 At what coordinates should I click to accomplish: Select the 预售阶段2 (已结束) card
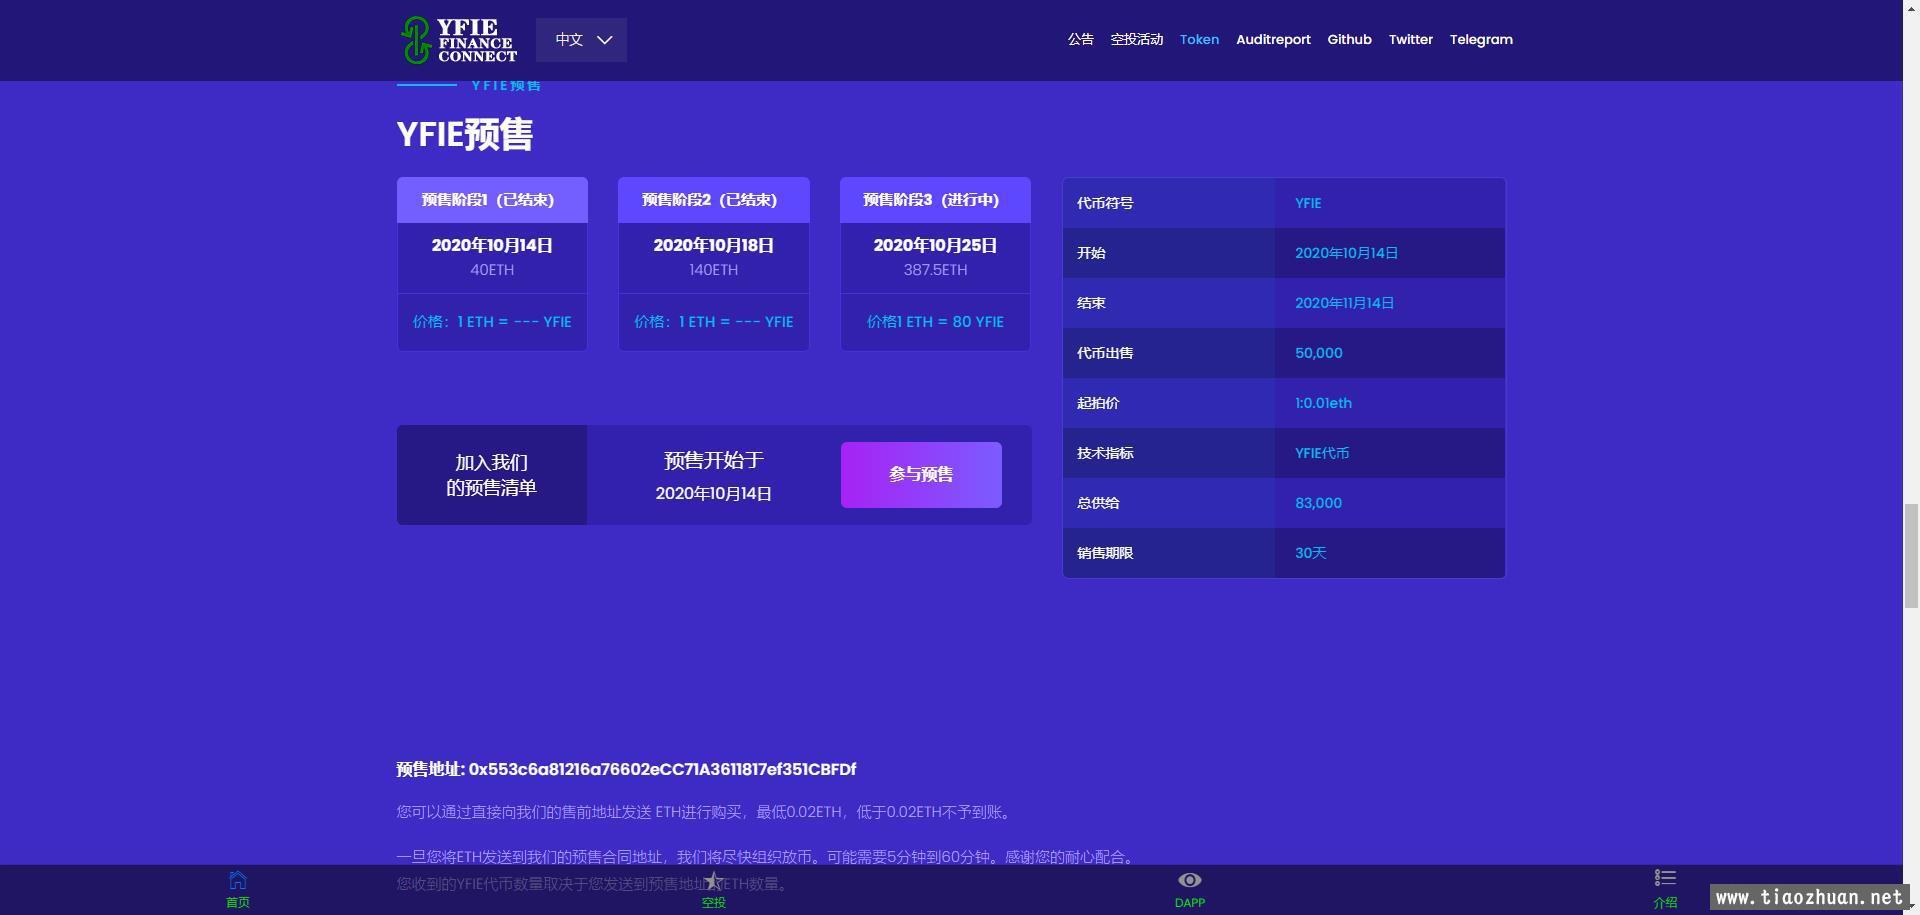[x=713, y=264]
